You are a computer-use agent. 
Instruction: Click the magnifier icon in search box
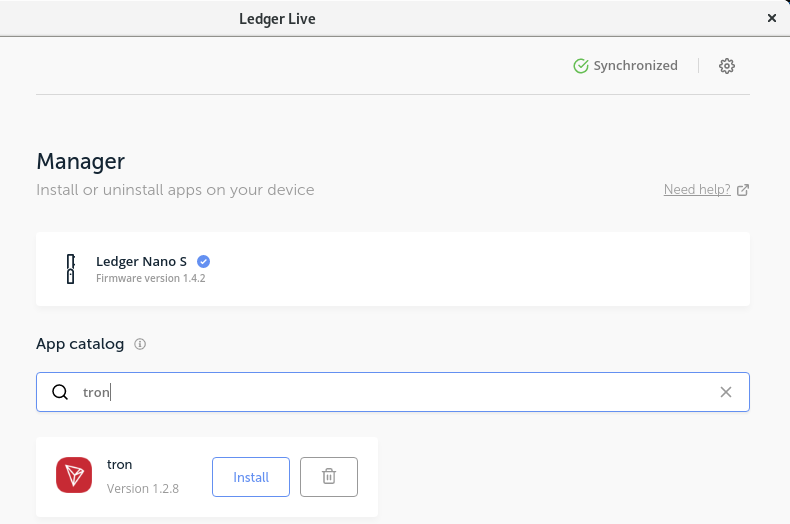[60, 392]
